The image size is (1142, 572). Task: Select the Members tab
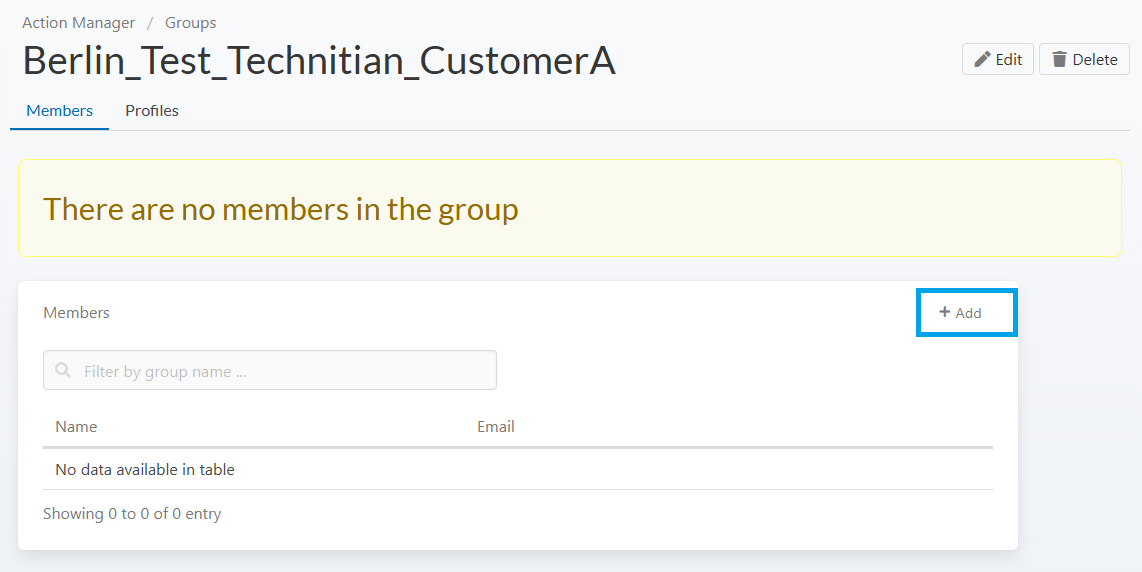(60, 111)
